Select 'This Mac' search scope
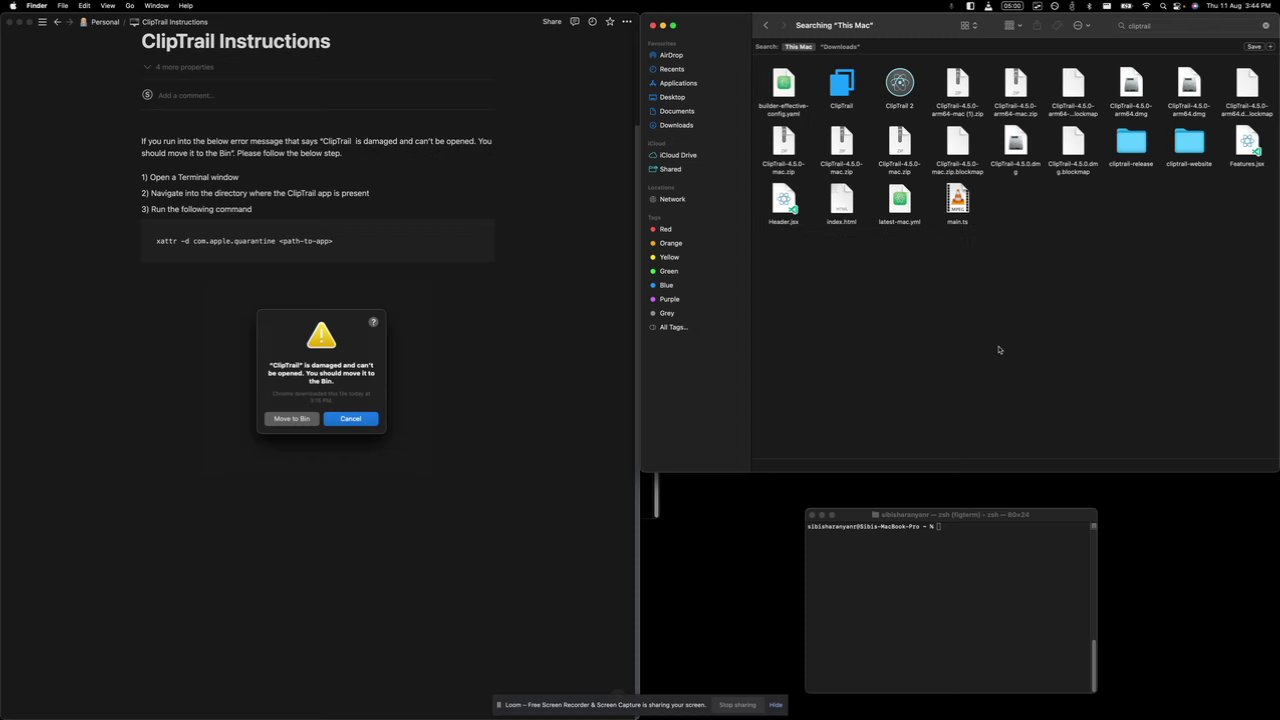 pos(798,47)
